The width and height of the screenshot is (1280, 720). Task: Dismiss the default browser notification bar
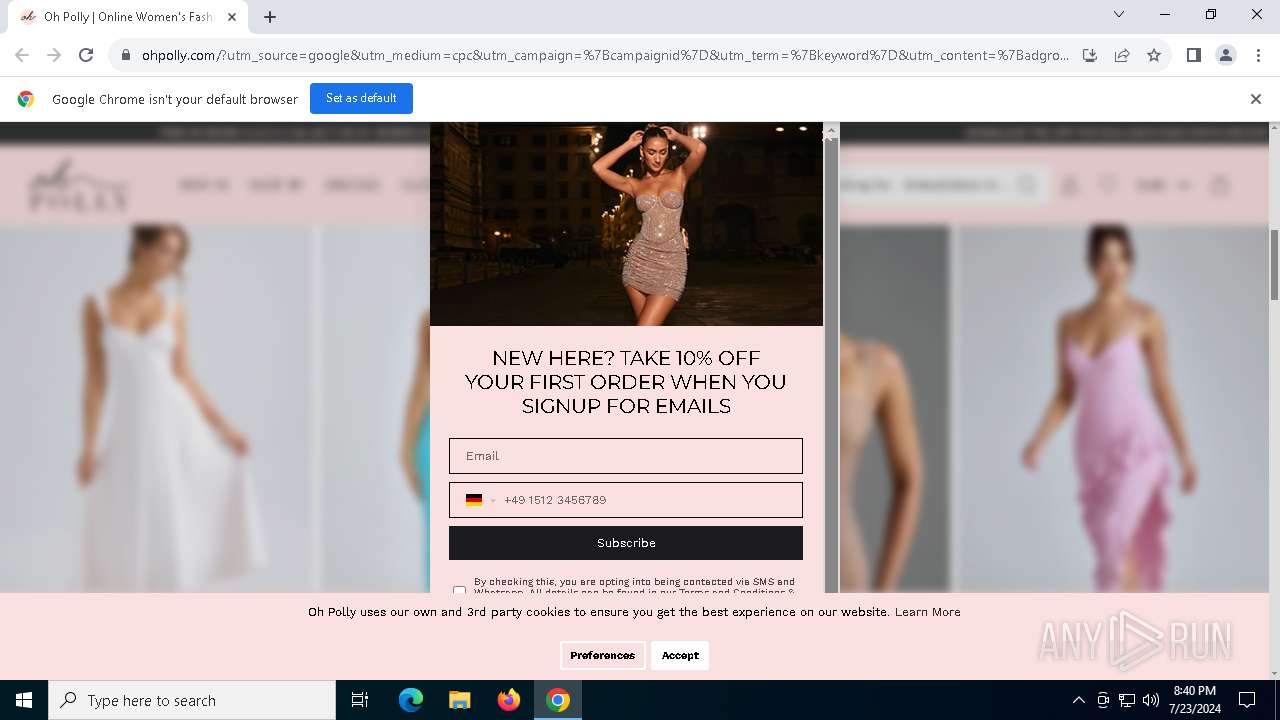tap(1256, 99)
